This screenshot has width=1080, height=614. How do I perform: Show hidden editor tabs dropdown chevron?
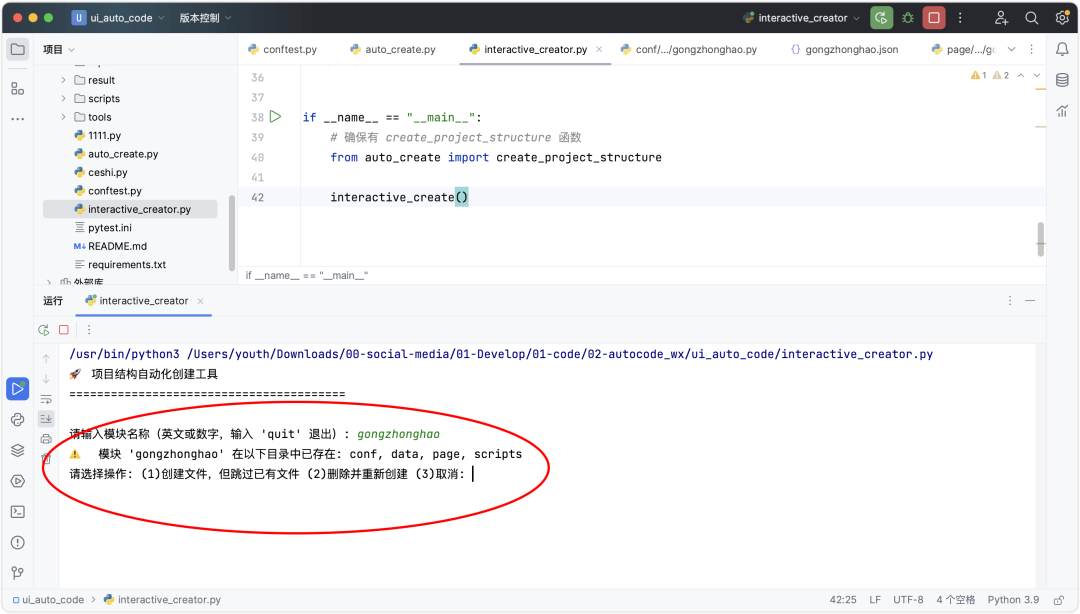[1011, 50]
